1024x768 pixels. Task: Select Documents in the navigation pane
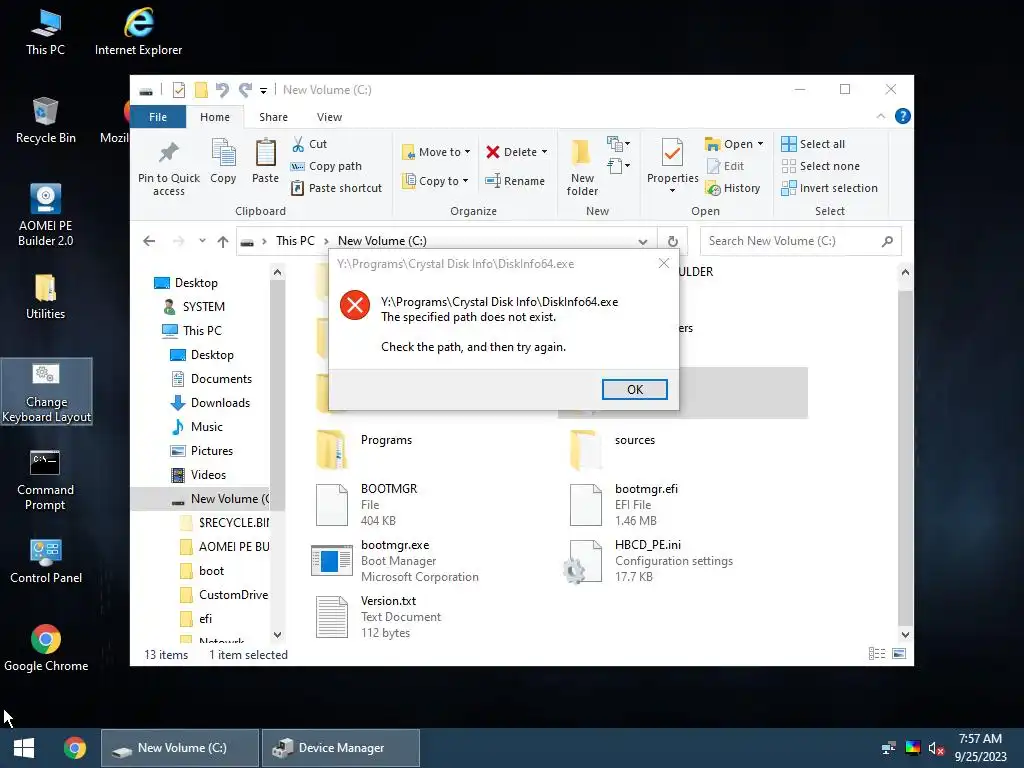click(x=212, y=379)
